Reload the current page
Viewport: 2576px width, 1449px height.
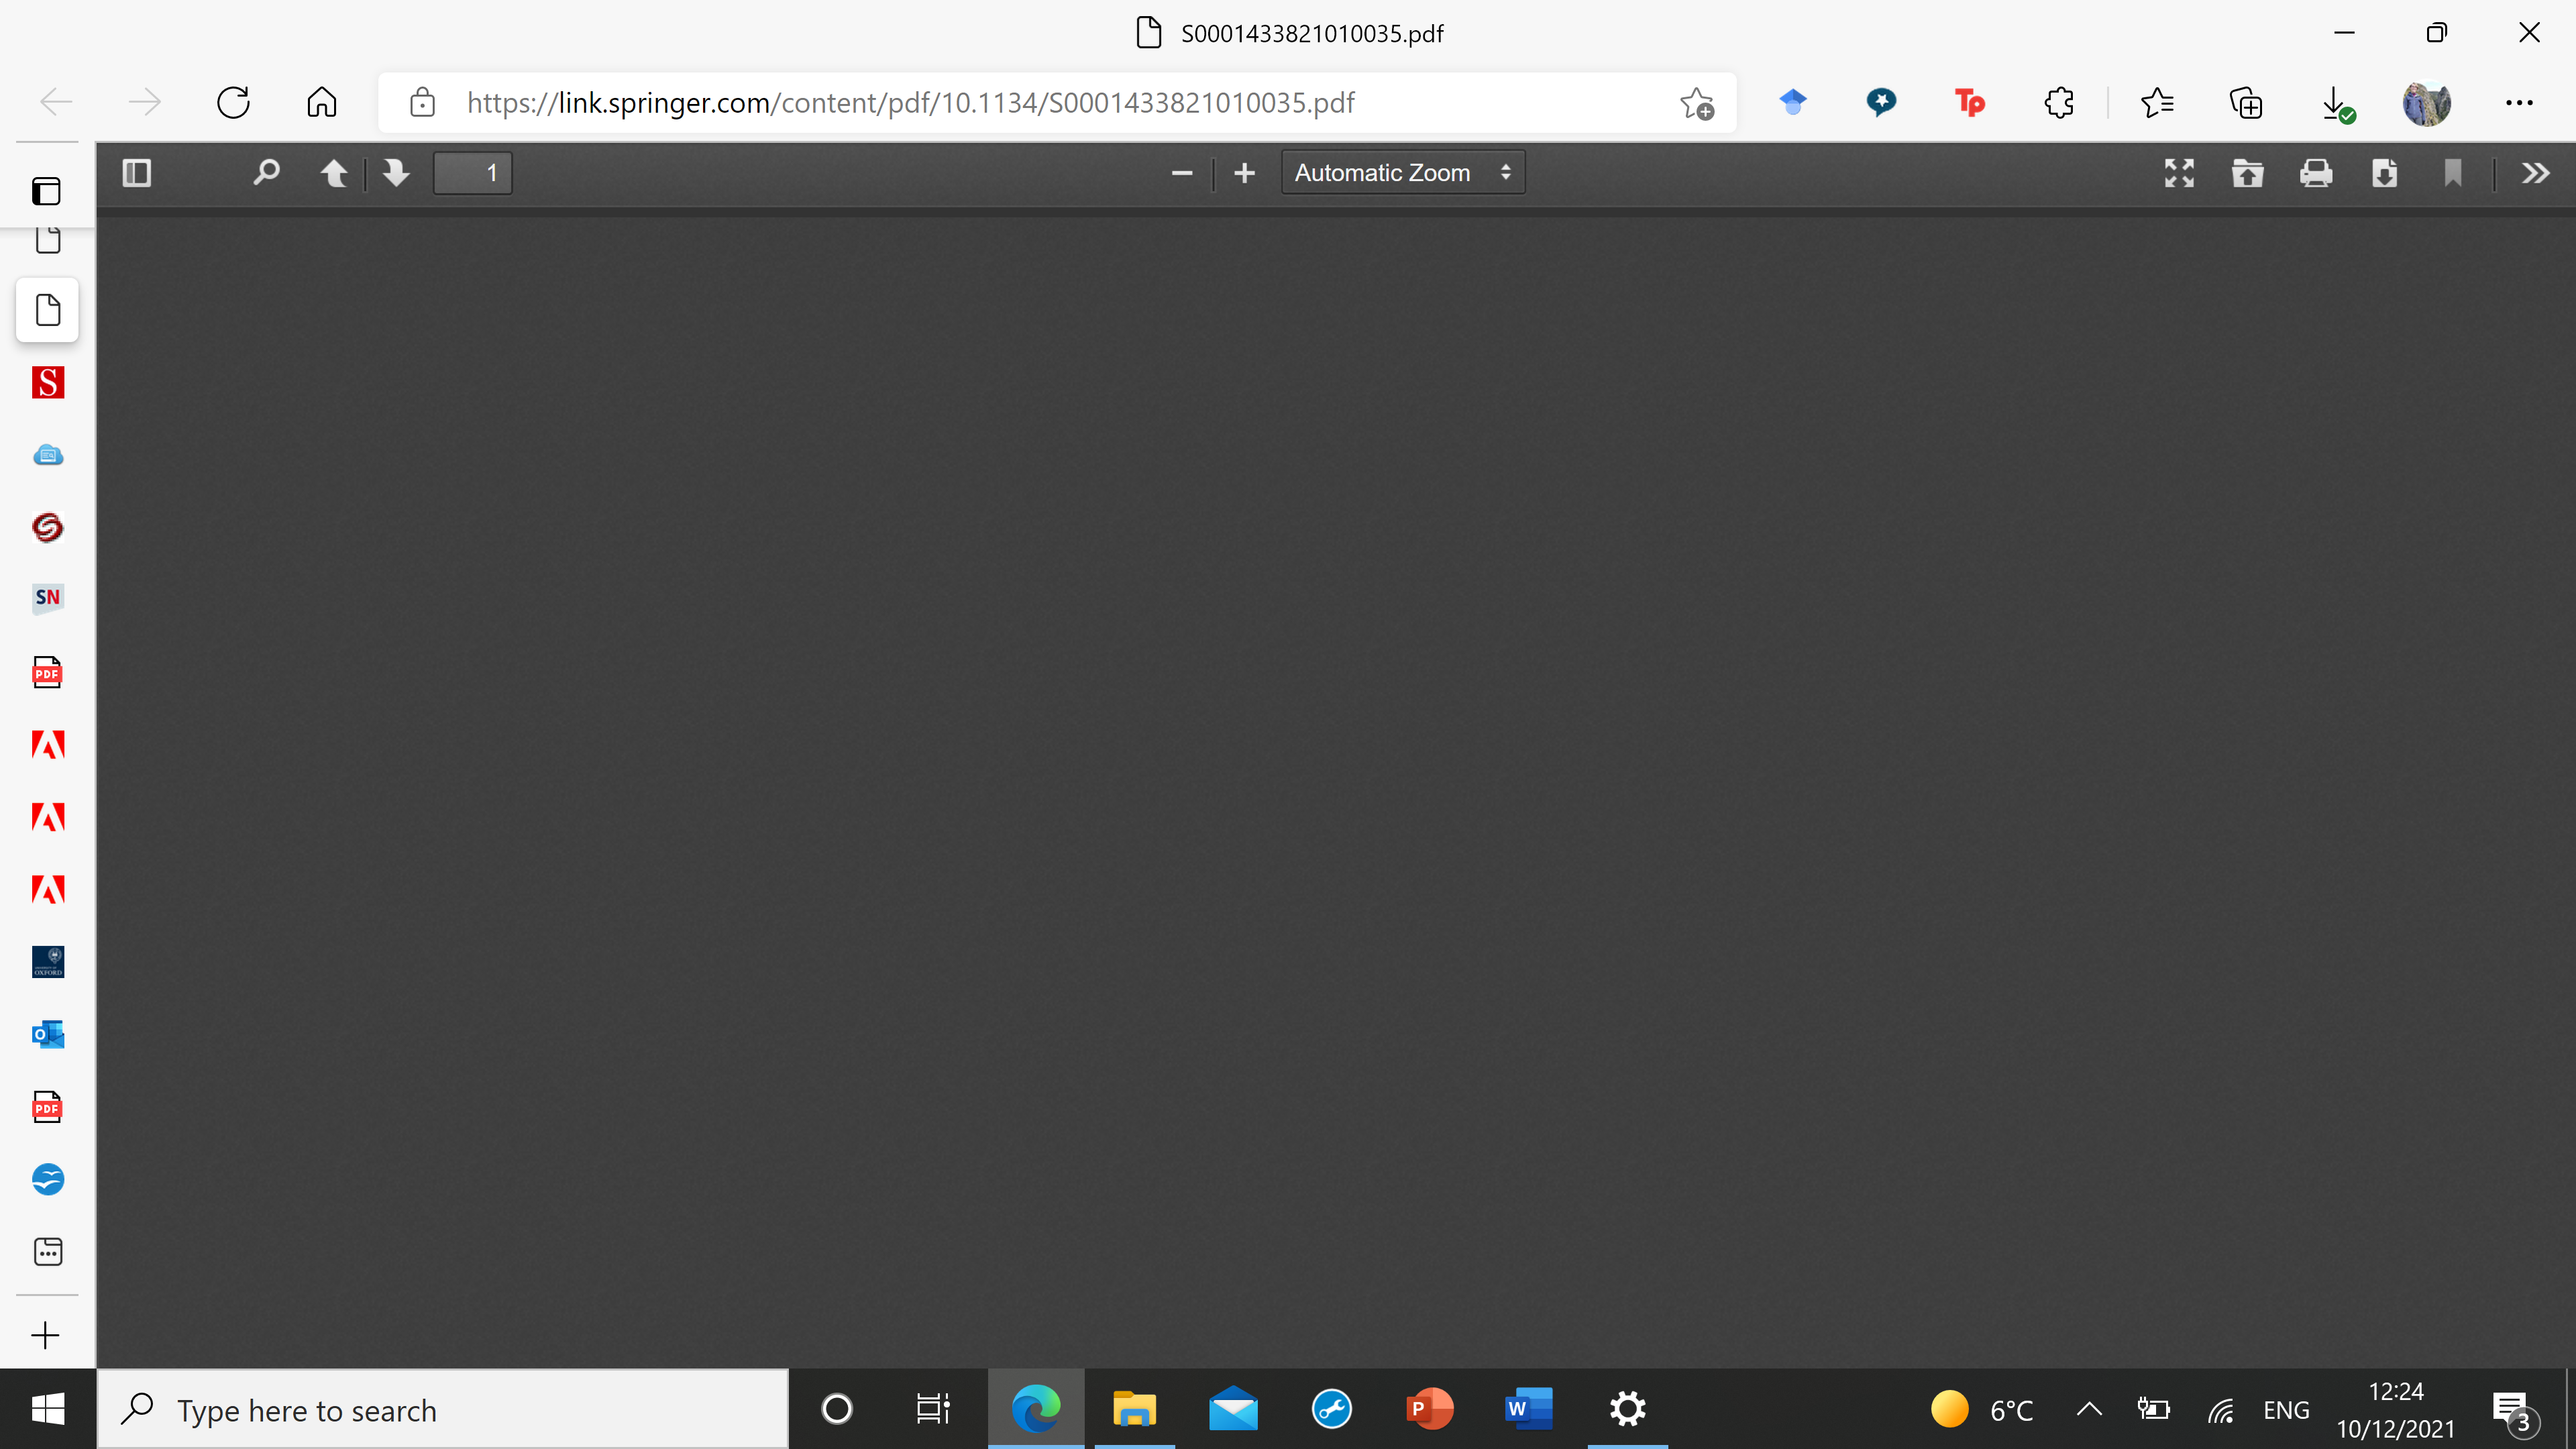point(233,102)
